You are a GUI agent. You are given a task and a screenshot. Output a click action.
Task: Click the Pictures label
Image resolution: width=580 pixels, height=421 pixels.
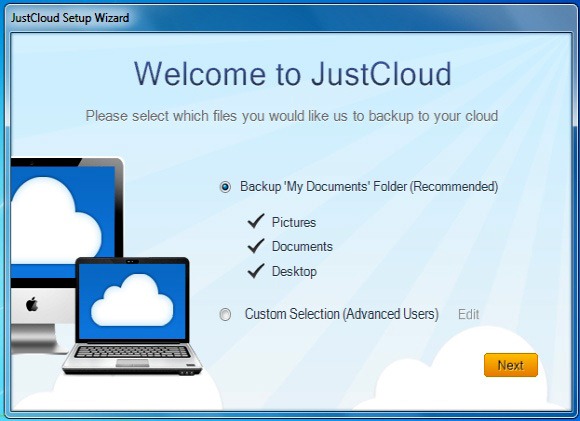[x=294, y=222]
